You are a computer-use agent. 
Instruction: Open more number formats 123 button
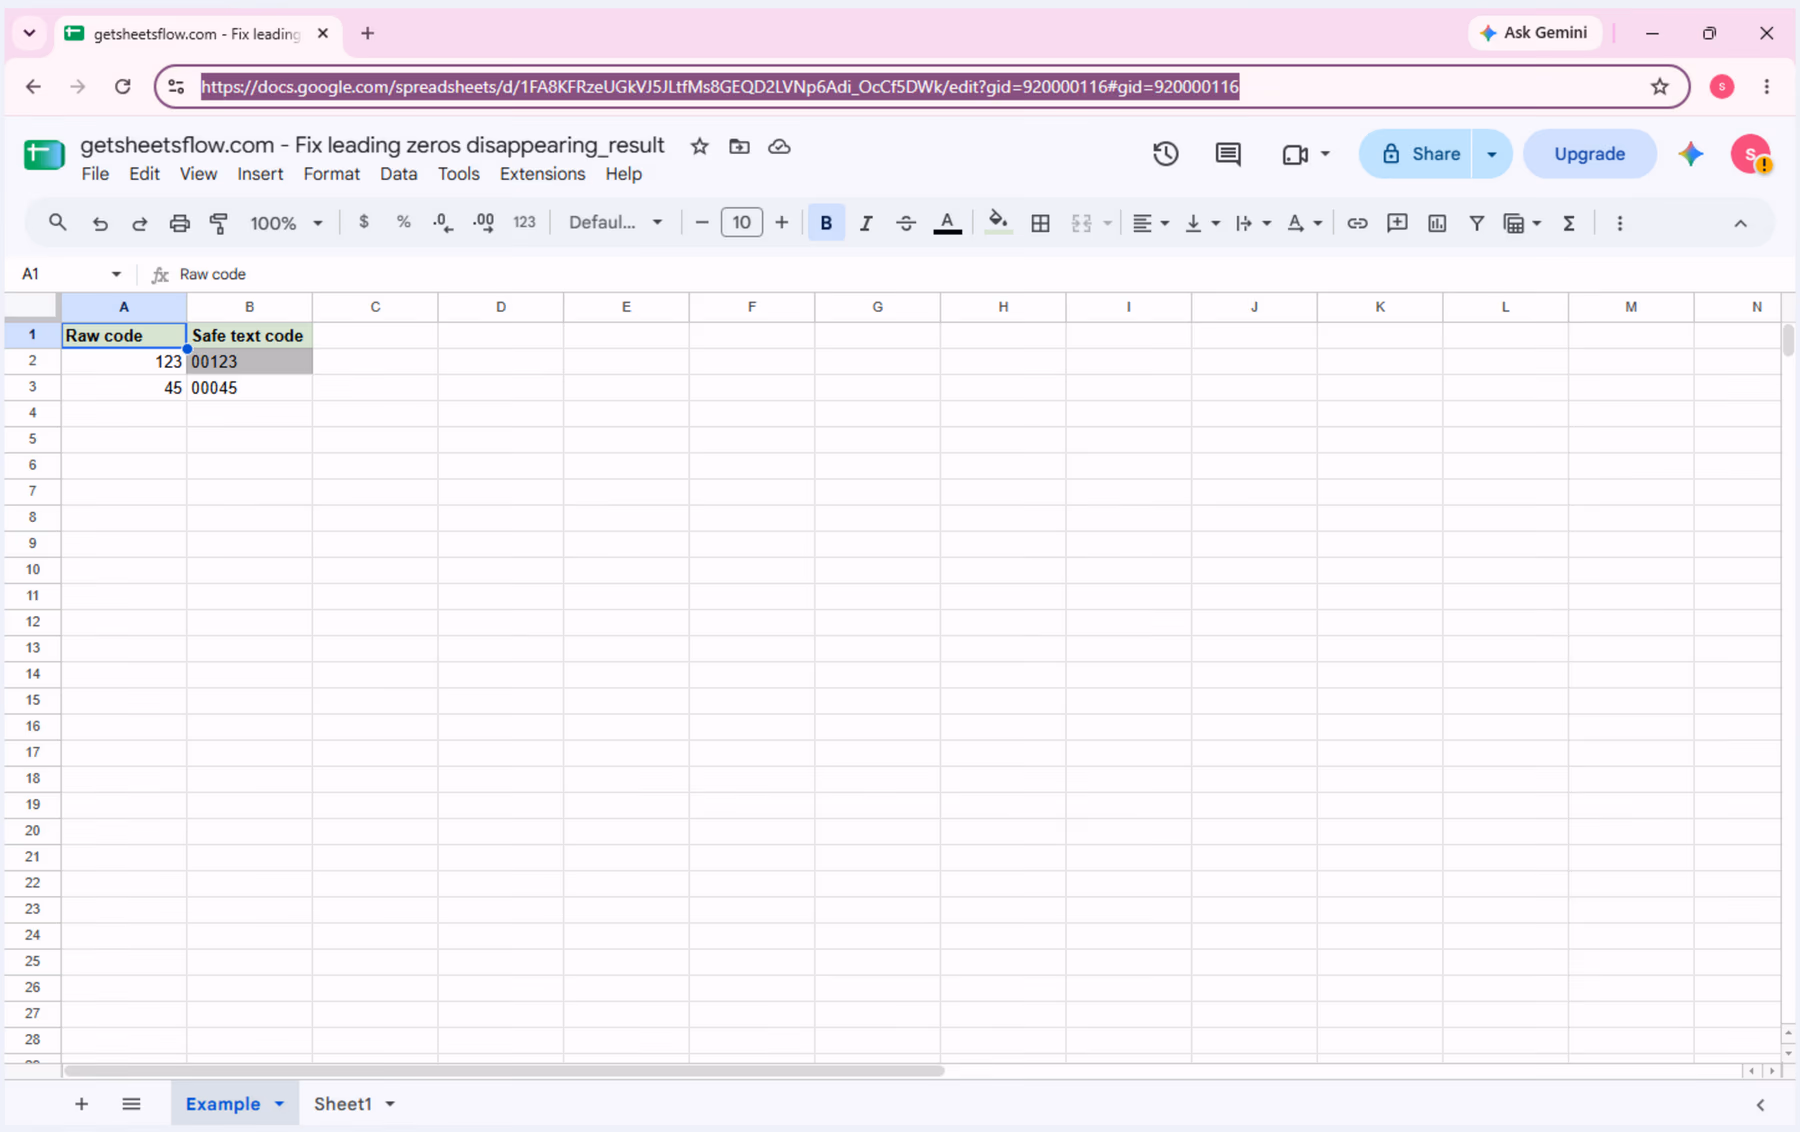524,222
